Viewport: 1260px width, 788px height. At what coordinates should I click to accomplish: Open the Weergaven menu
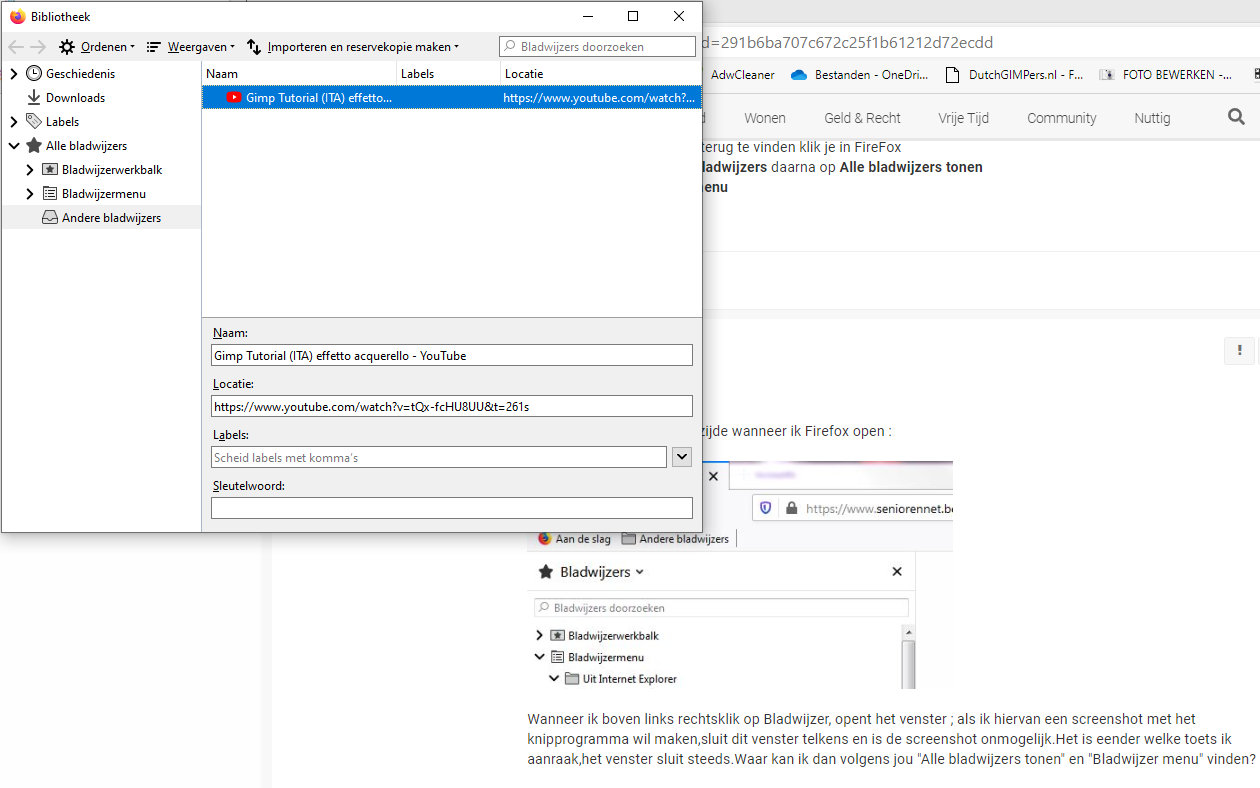190,47
